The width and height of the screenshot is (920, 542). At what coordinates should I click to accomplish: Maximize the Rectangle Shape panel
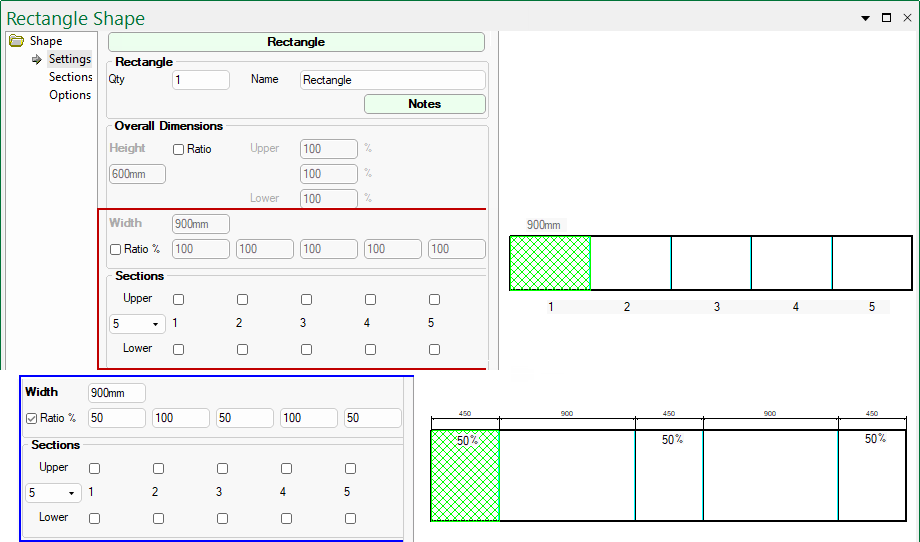click(886, 18)
